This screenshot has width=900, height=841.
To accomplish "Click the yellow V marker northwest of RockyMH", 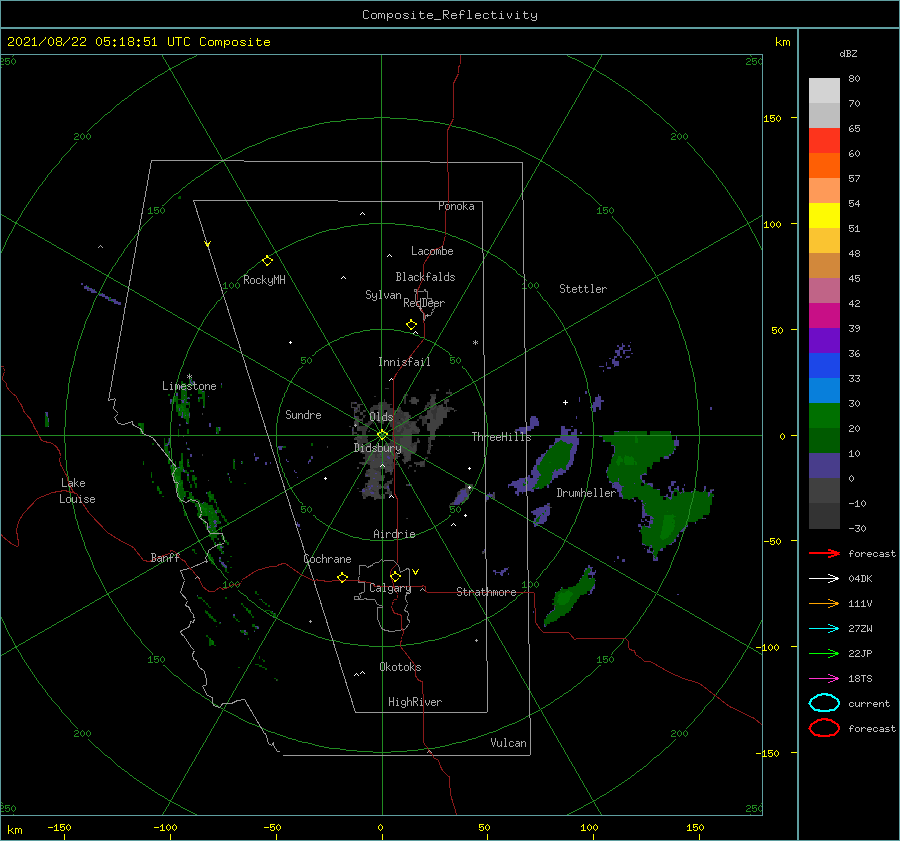I will [x=208, y=244].
